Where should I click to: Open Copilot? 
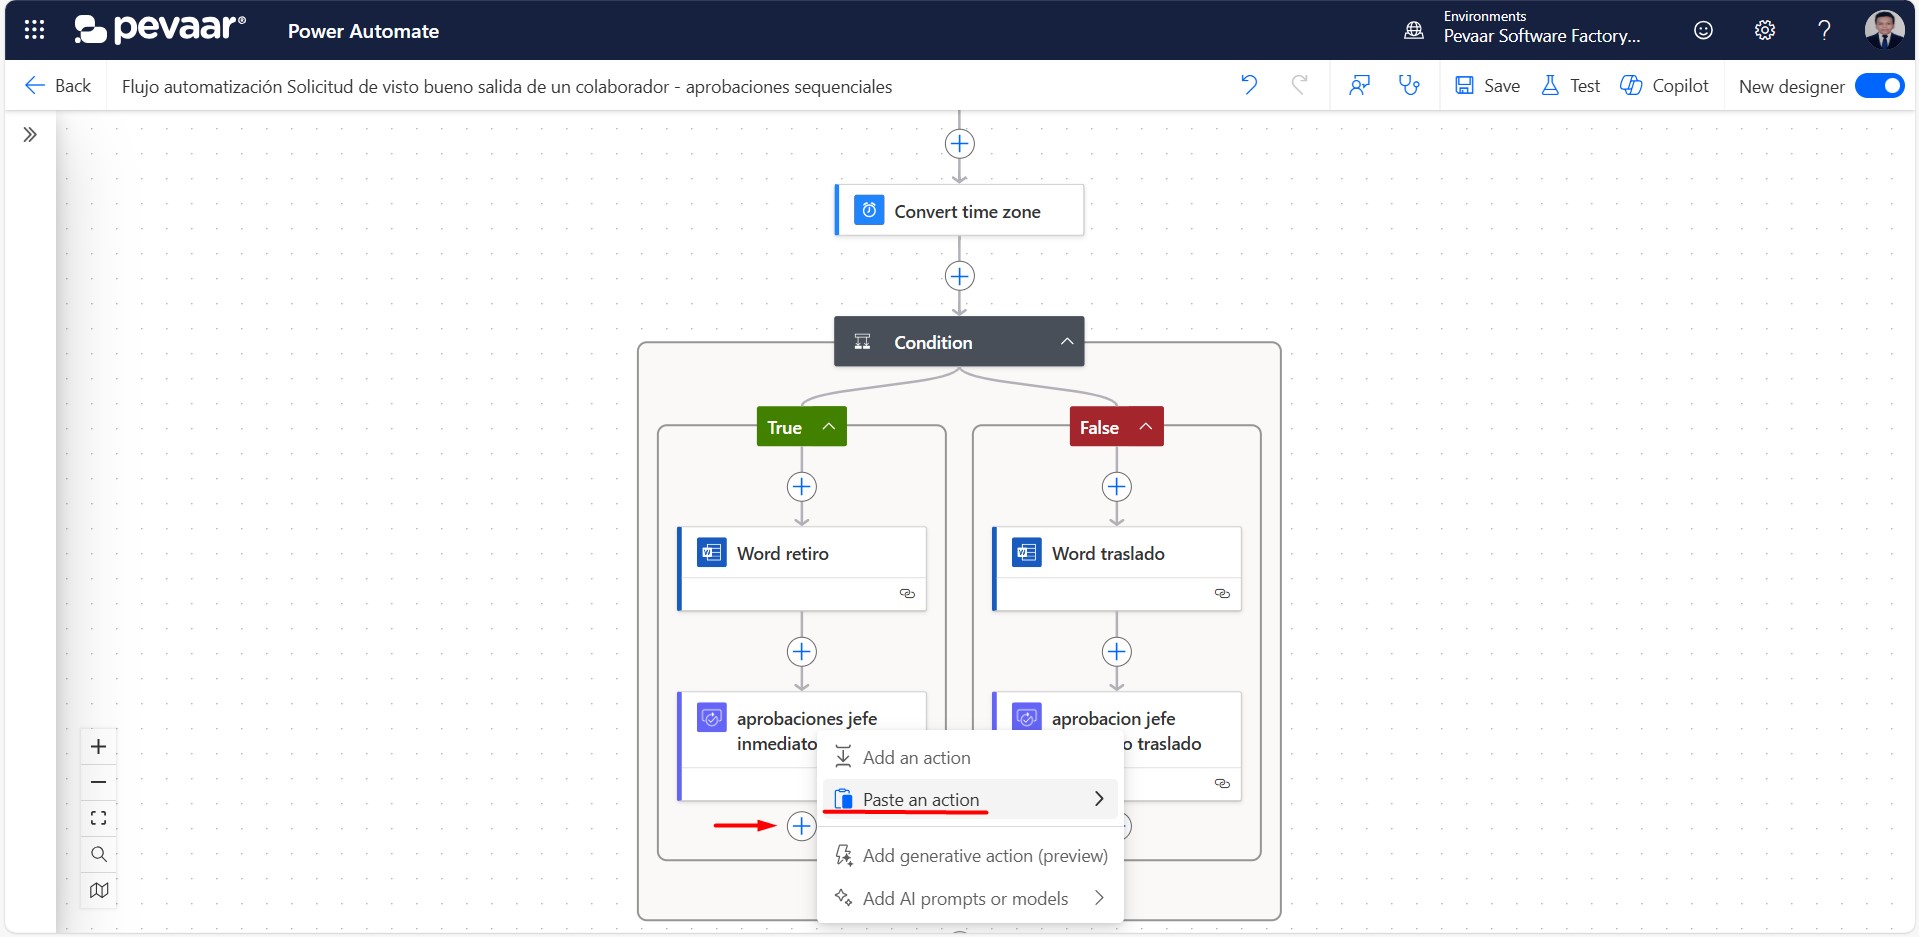1664,86
